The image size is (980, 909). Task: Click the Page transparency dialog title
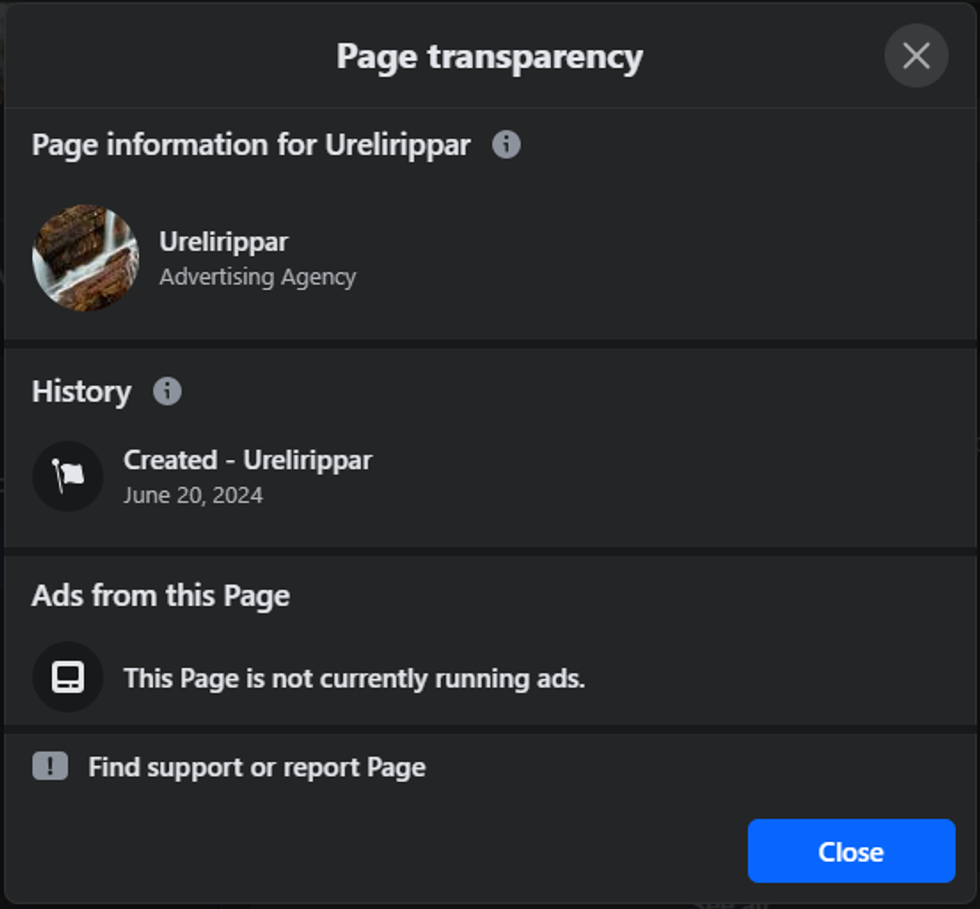[489, 56]
